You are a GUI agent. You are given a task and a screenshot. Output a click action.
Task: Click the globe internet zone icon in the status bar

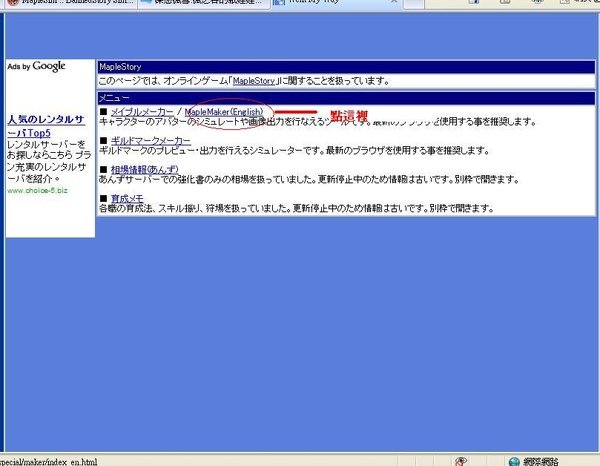pyautogui.click(x=514, y=462)
